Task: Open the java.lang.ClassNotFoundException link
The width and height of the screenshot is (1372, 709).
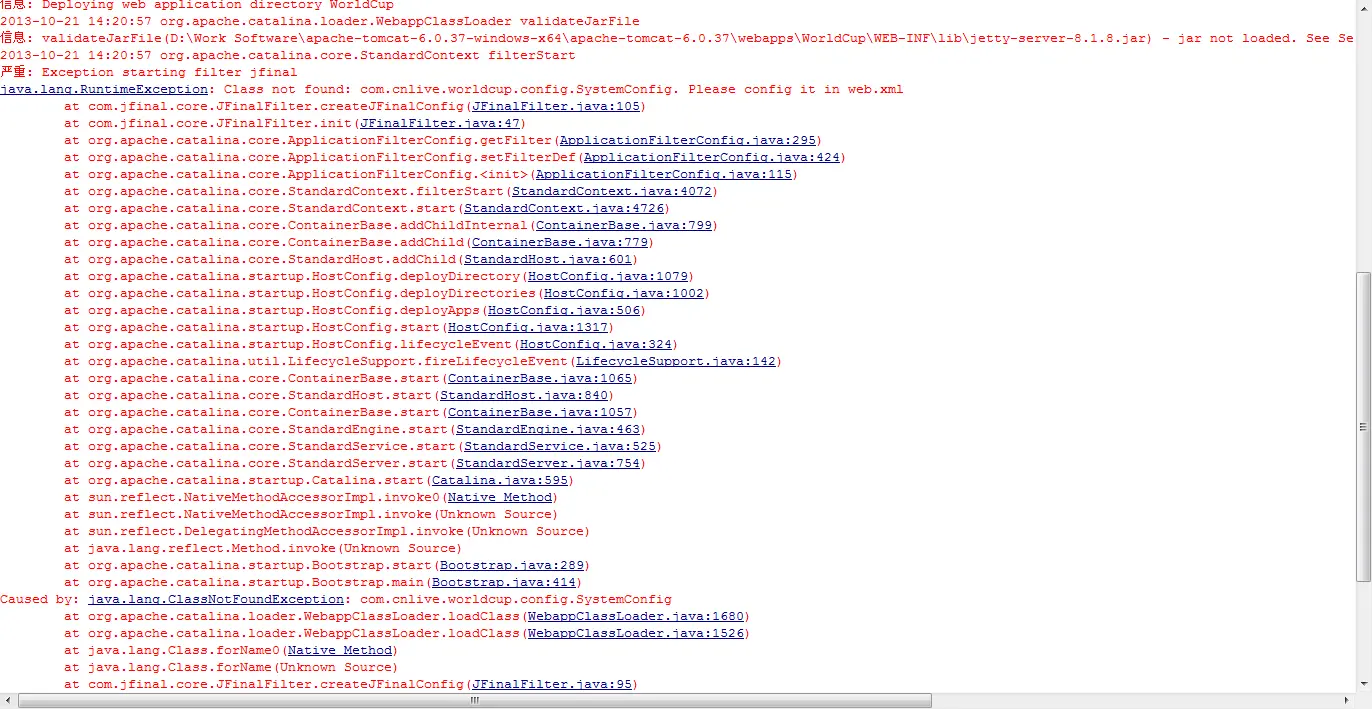Action: pos(216,599)
